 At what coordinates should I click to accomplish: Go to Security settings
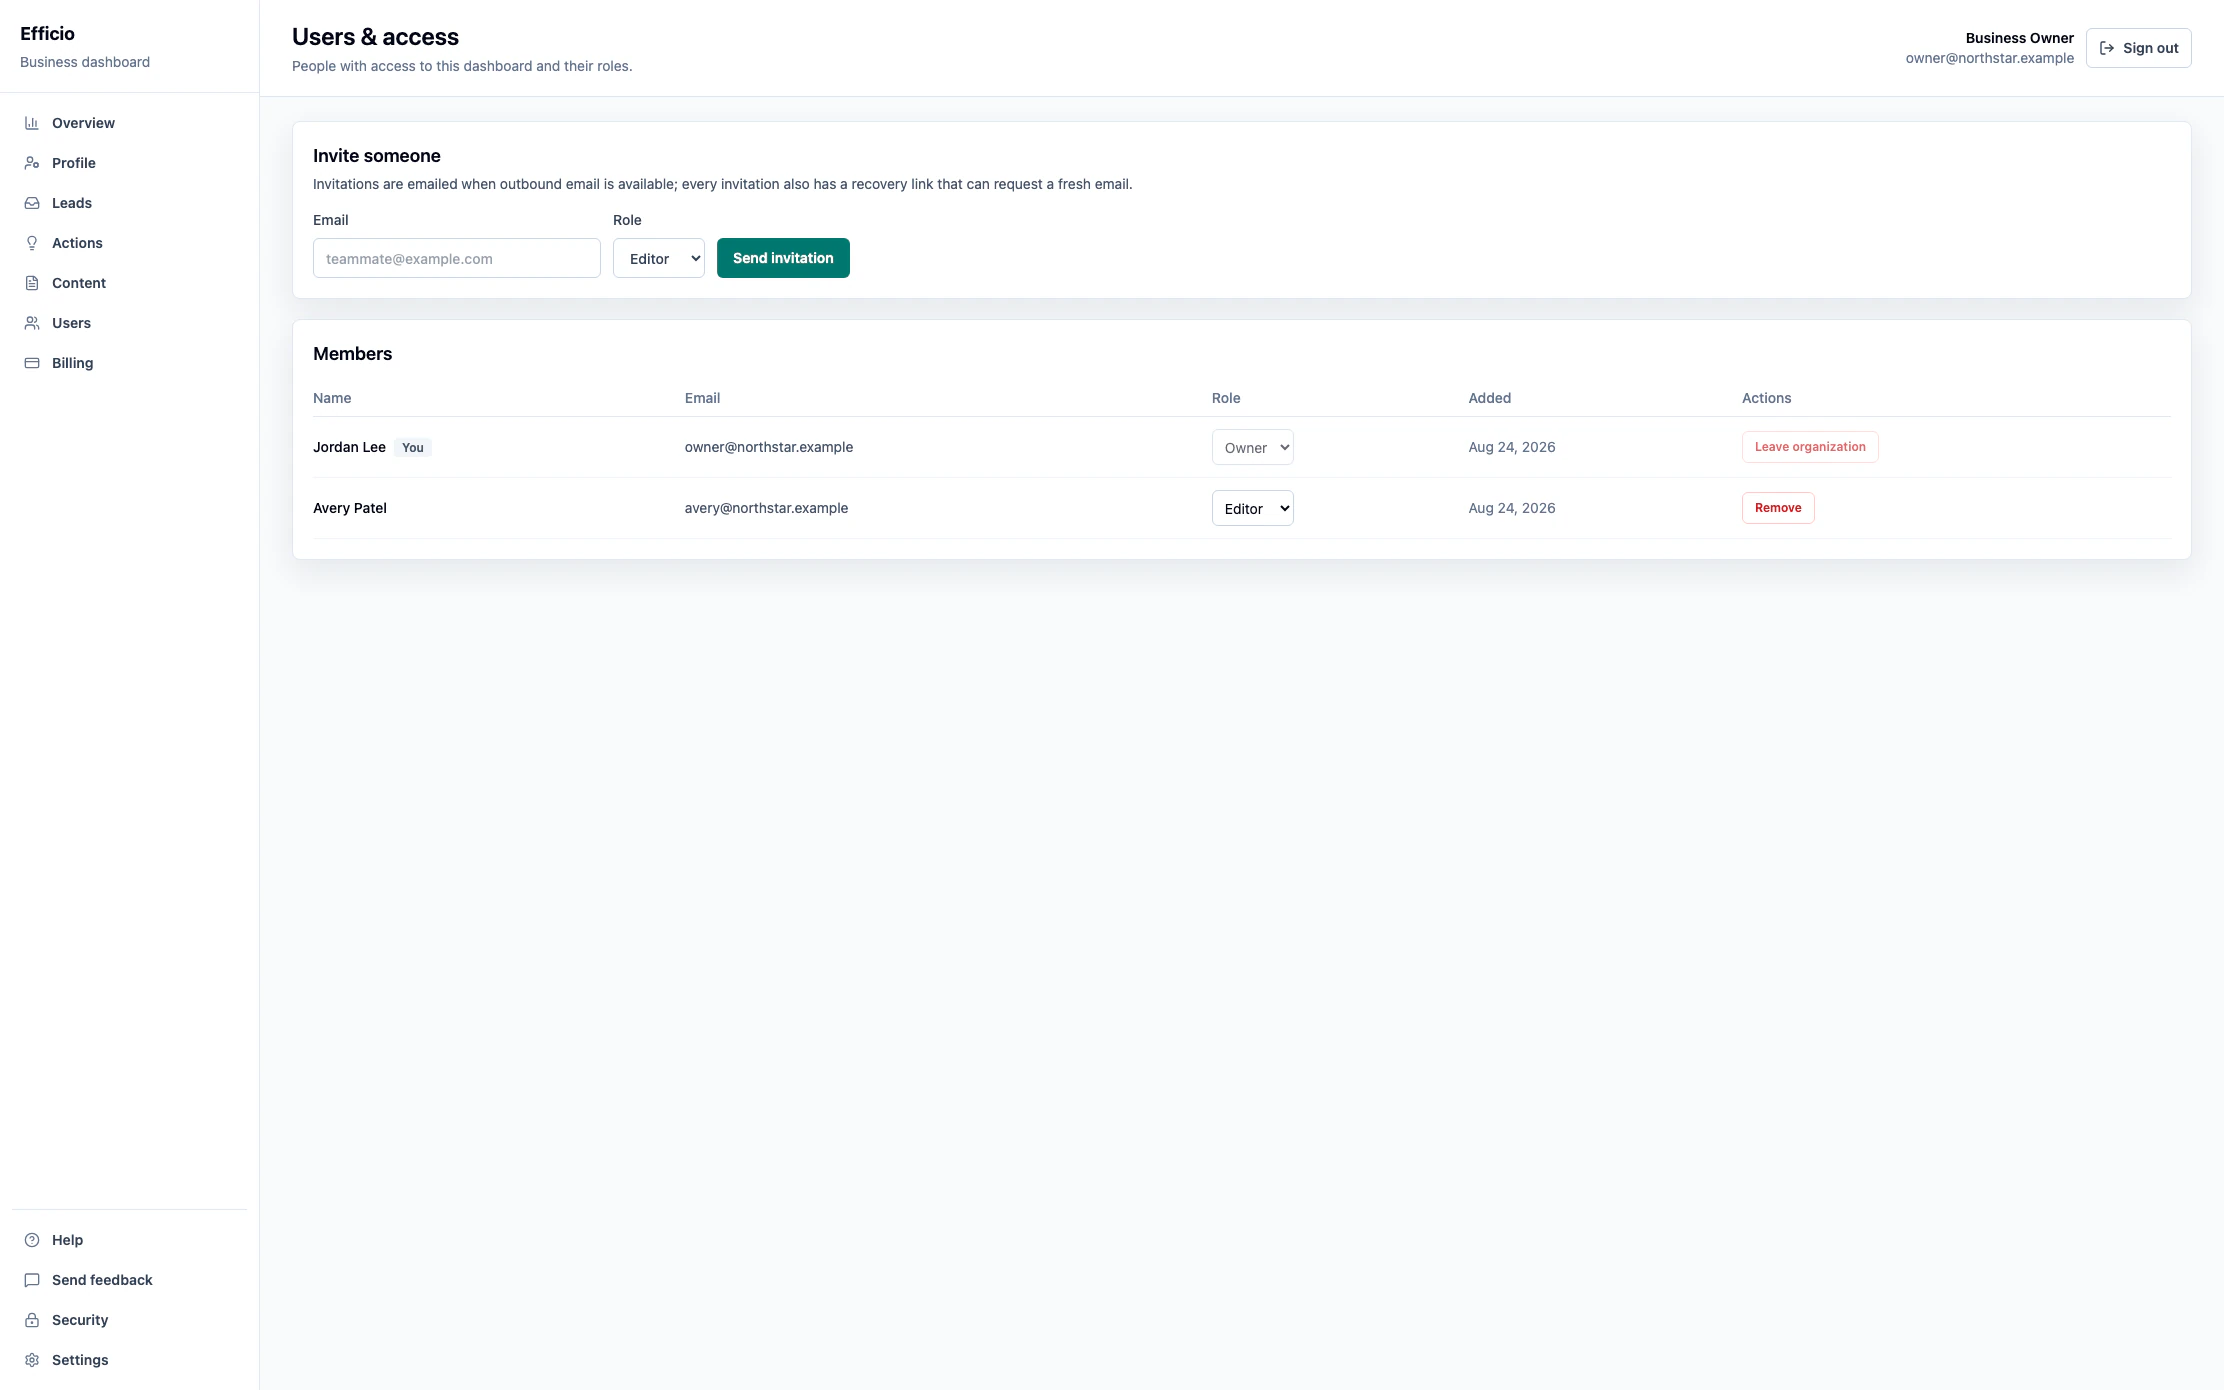(129, 1320)
